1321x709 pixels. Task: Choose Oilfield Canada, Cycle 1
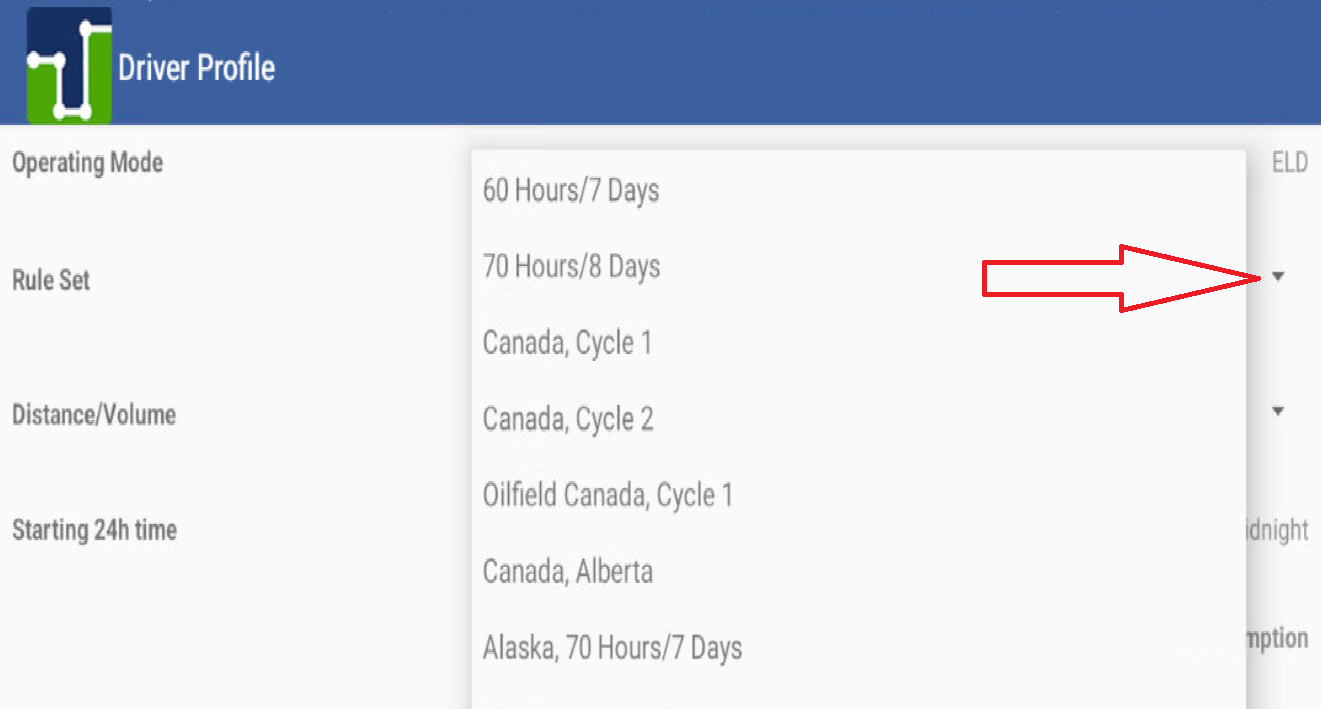(608, 495)
